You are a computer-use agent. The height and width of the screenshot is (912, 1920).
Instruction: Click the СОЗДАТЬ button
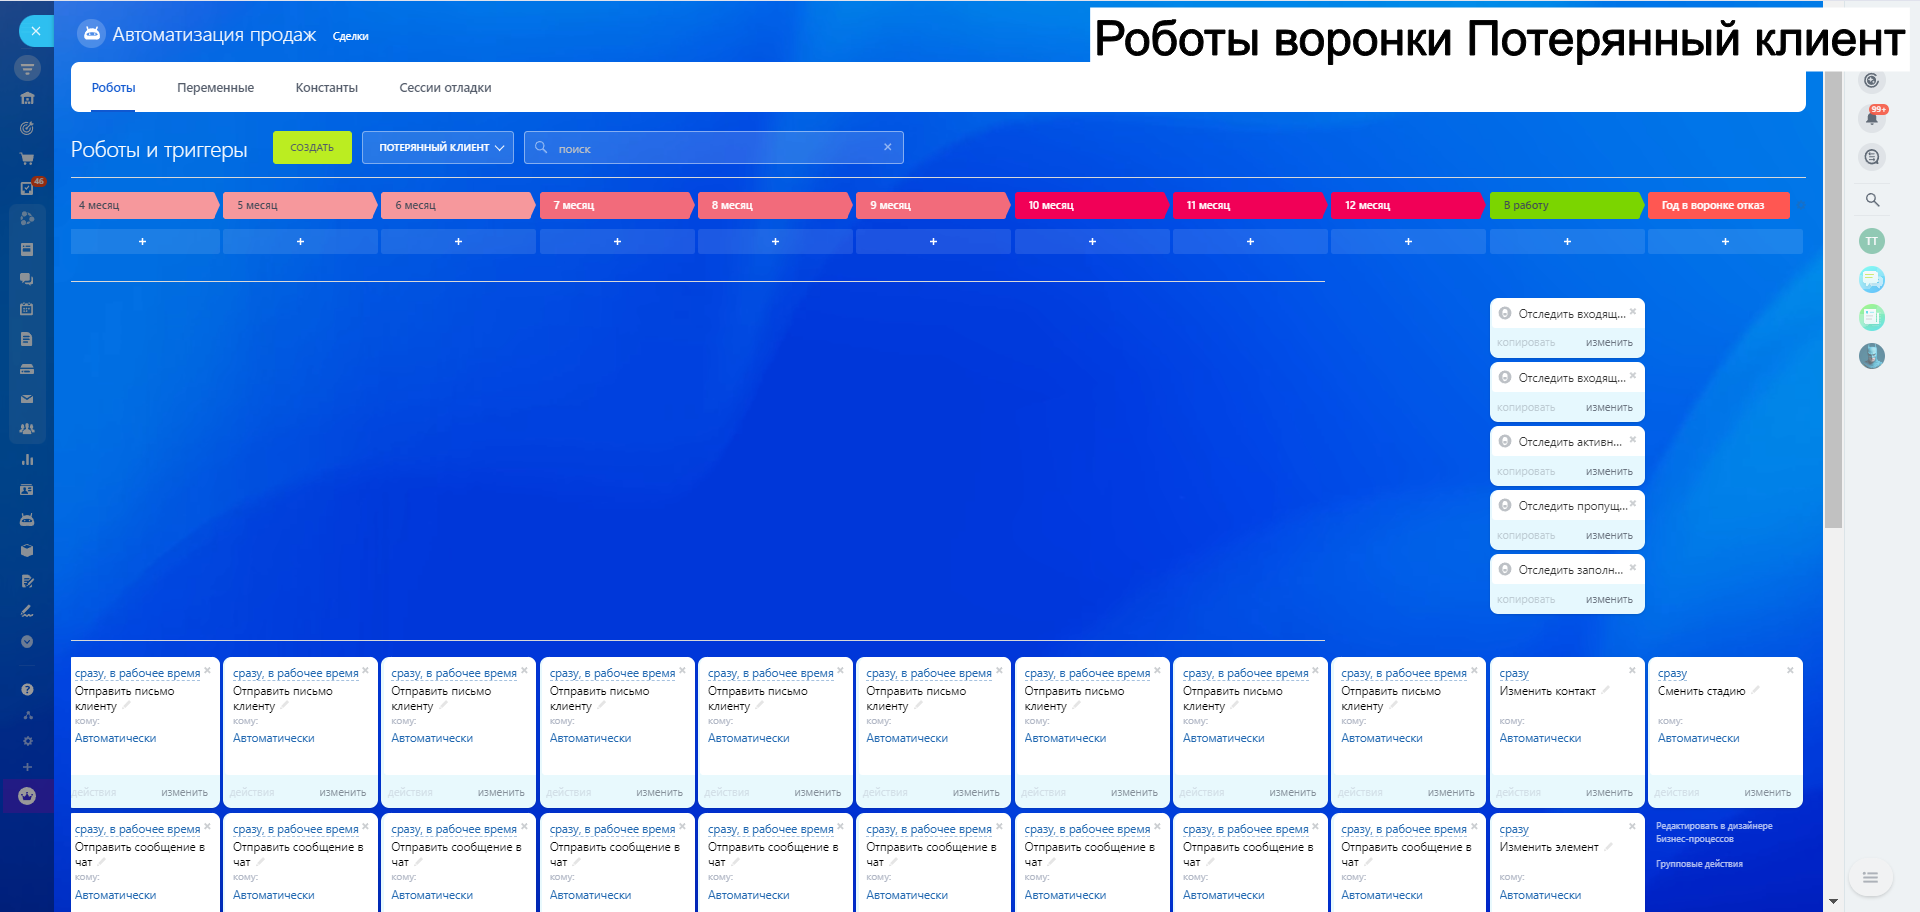coord(312,147)
